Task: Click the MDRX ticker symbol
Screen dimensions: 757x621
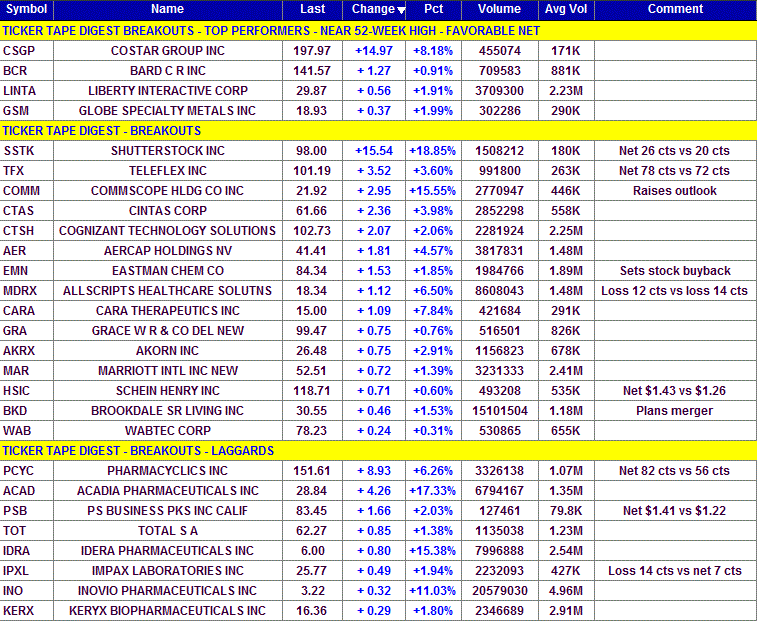Action: tap(20, 291)
